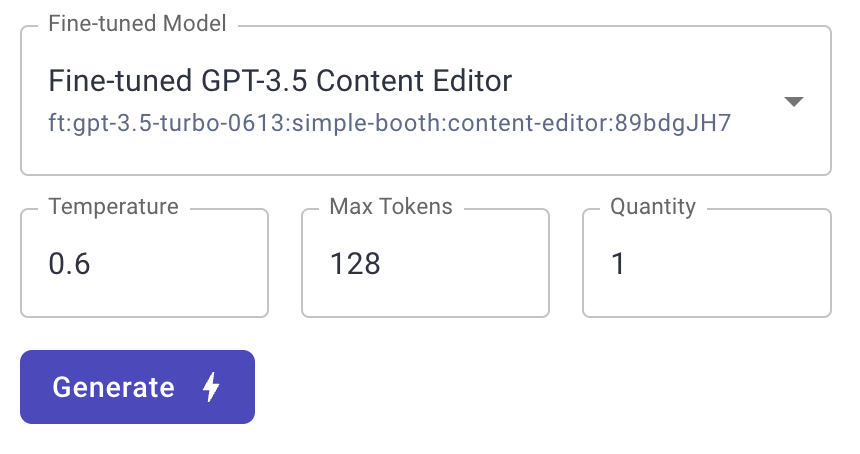Click the Max Tokens field label
860x454 pixels.
391,207
